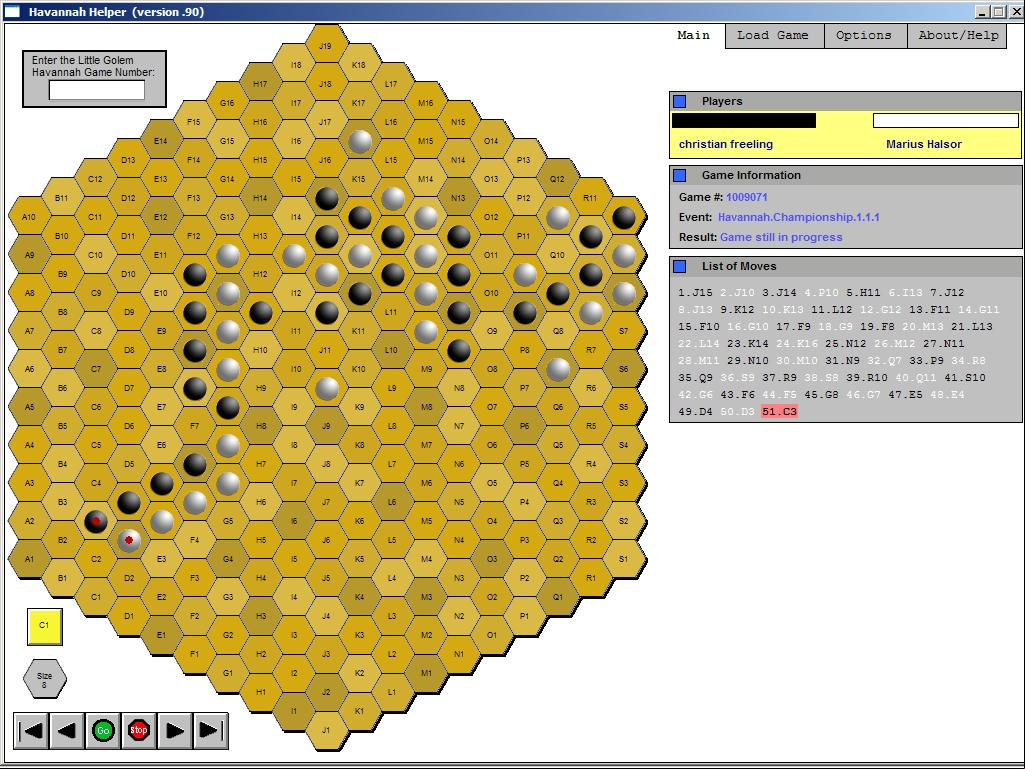Click the J9 hex cell on the board

pos(326,426)
